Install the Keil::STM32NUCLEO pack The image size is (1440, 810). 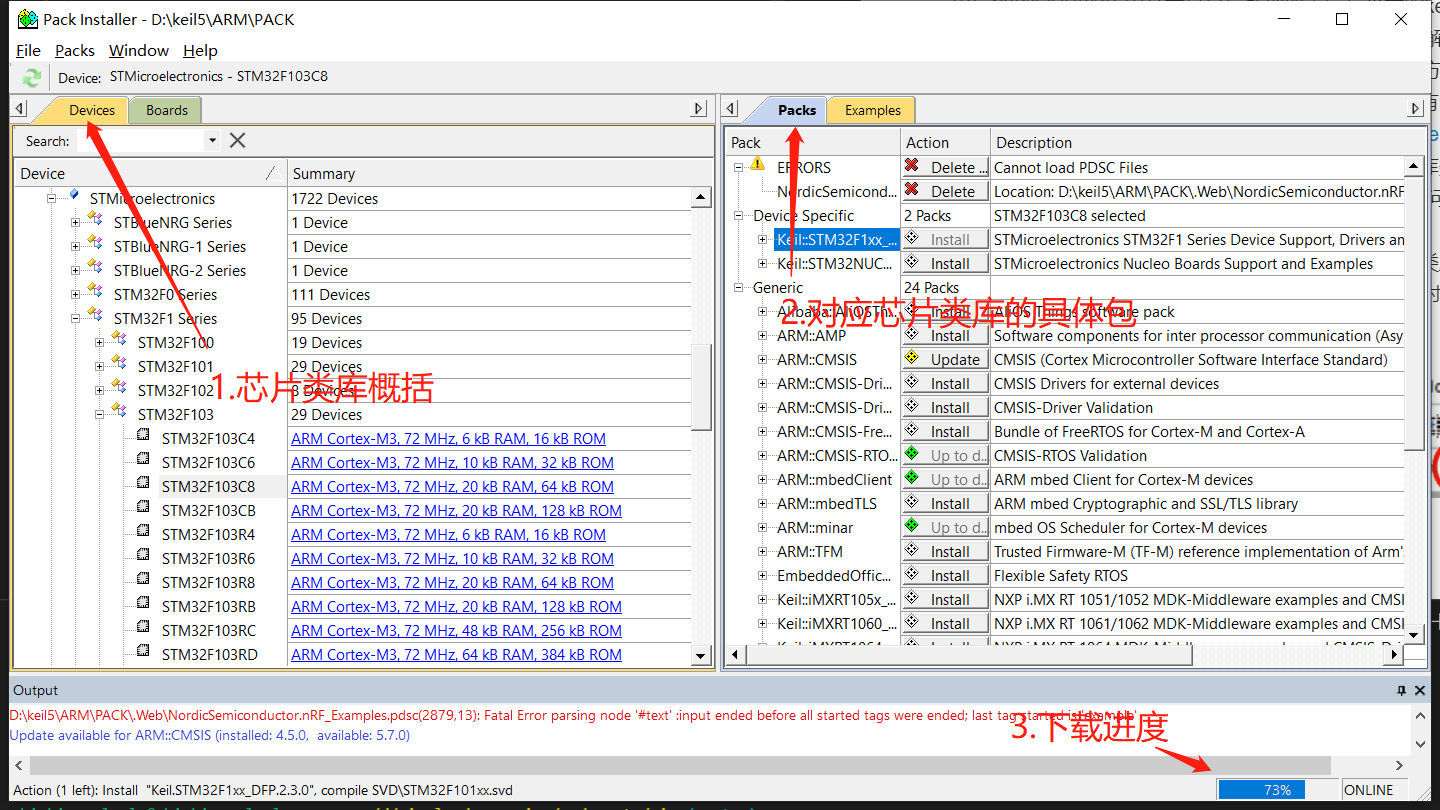(x=945, y=263)
